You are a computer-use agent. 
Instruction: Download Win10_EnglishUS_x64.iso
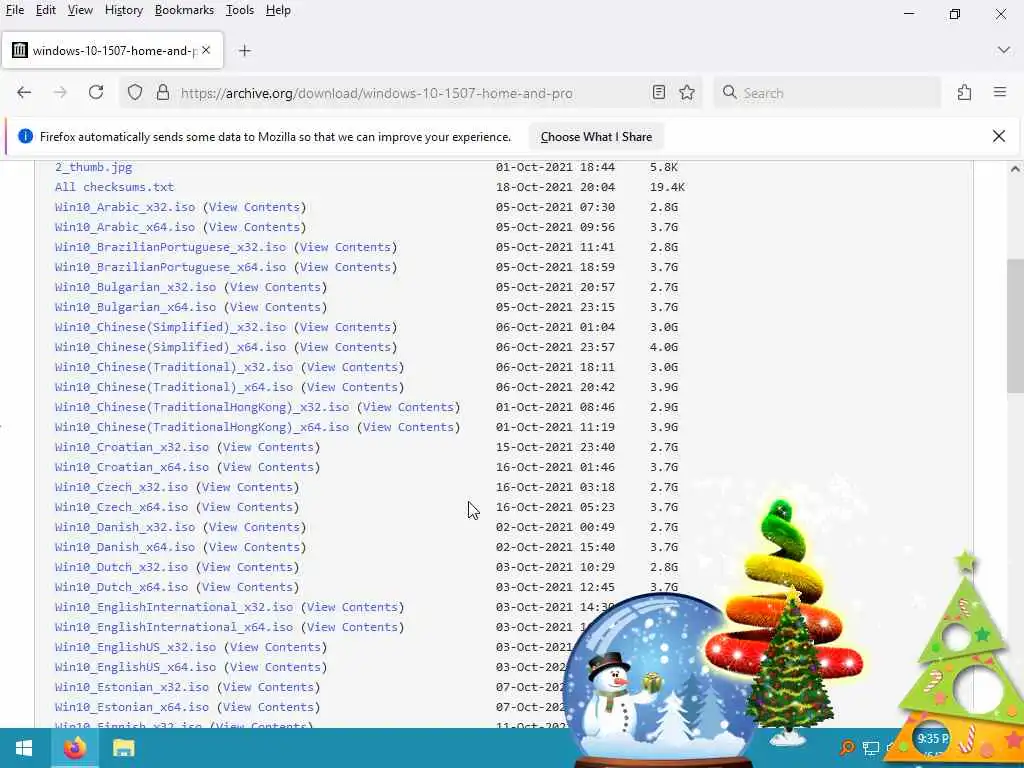[135, 667]
